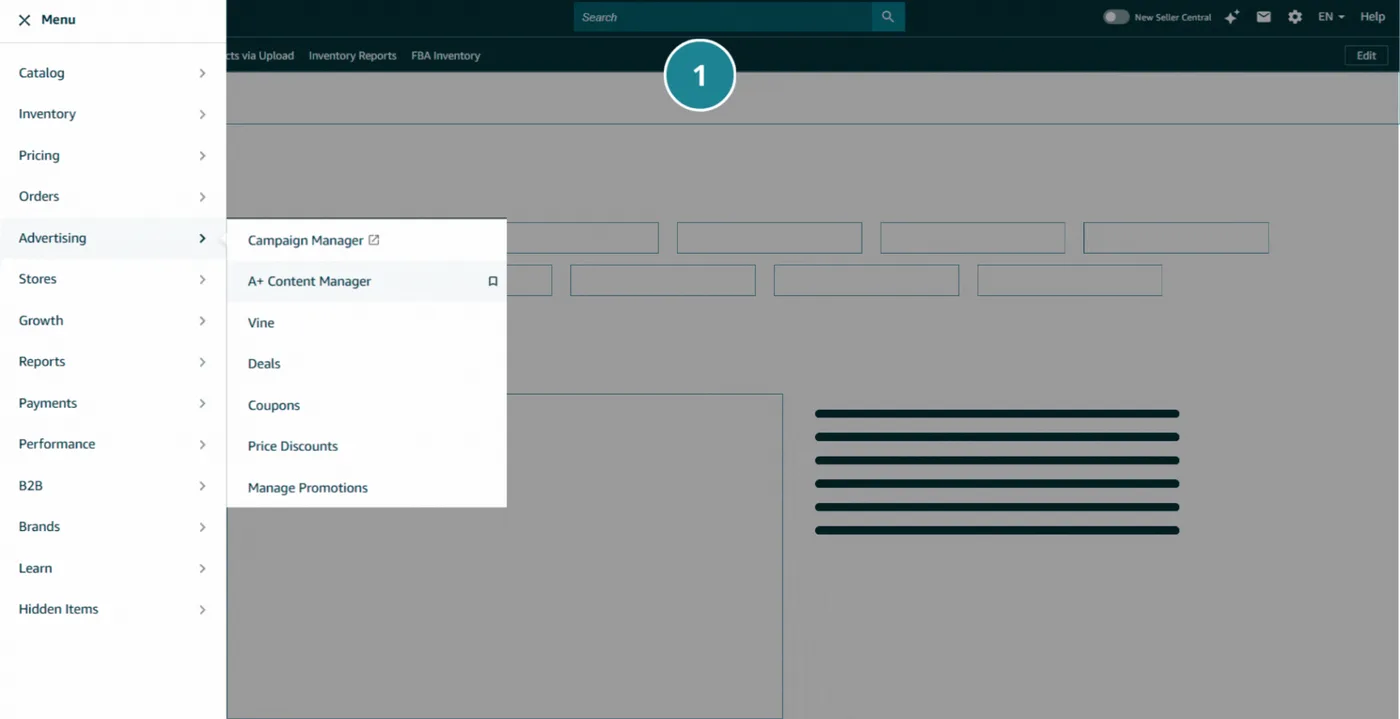Screen dimensions: 1400x719
Task: Expand the Payments menu section
Action: point(113,403)
